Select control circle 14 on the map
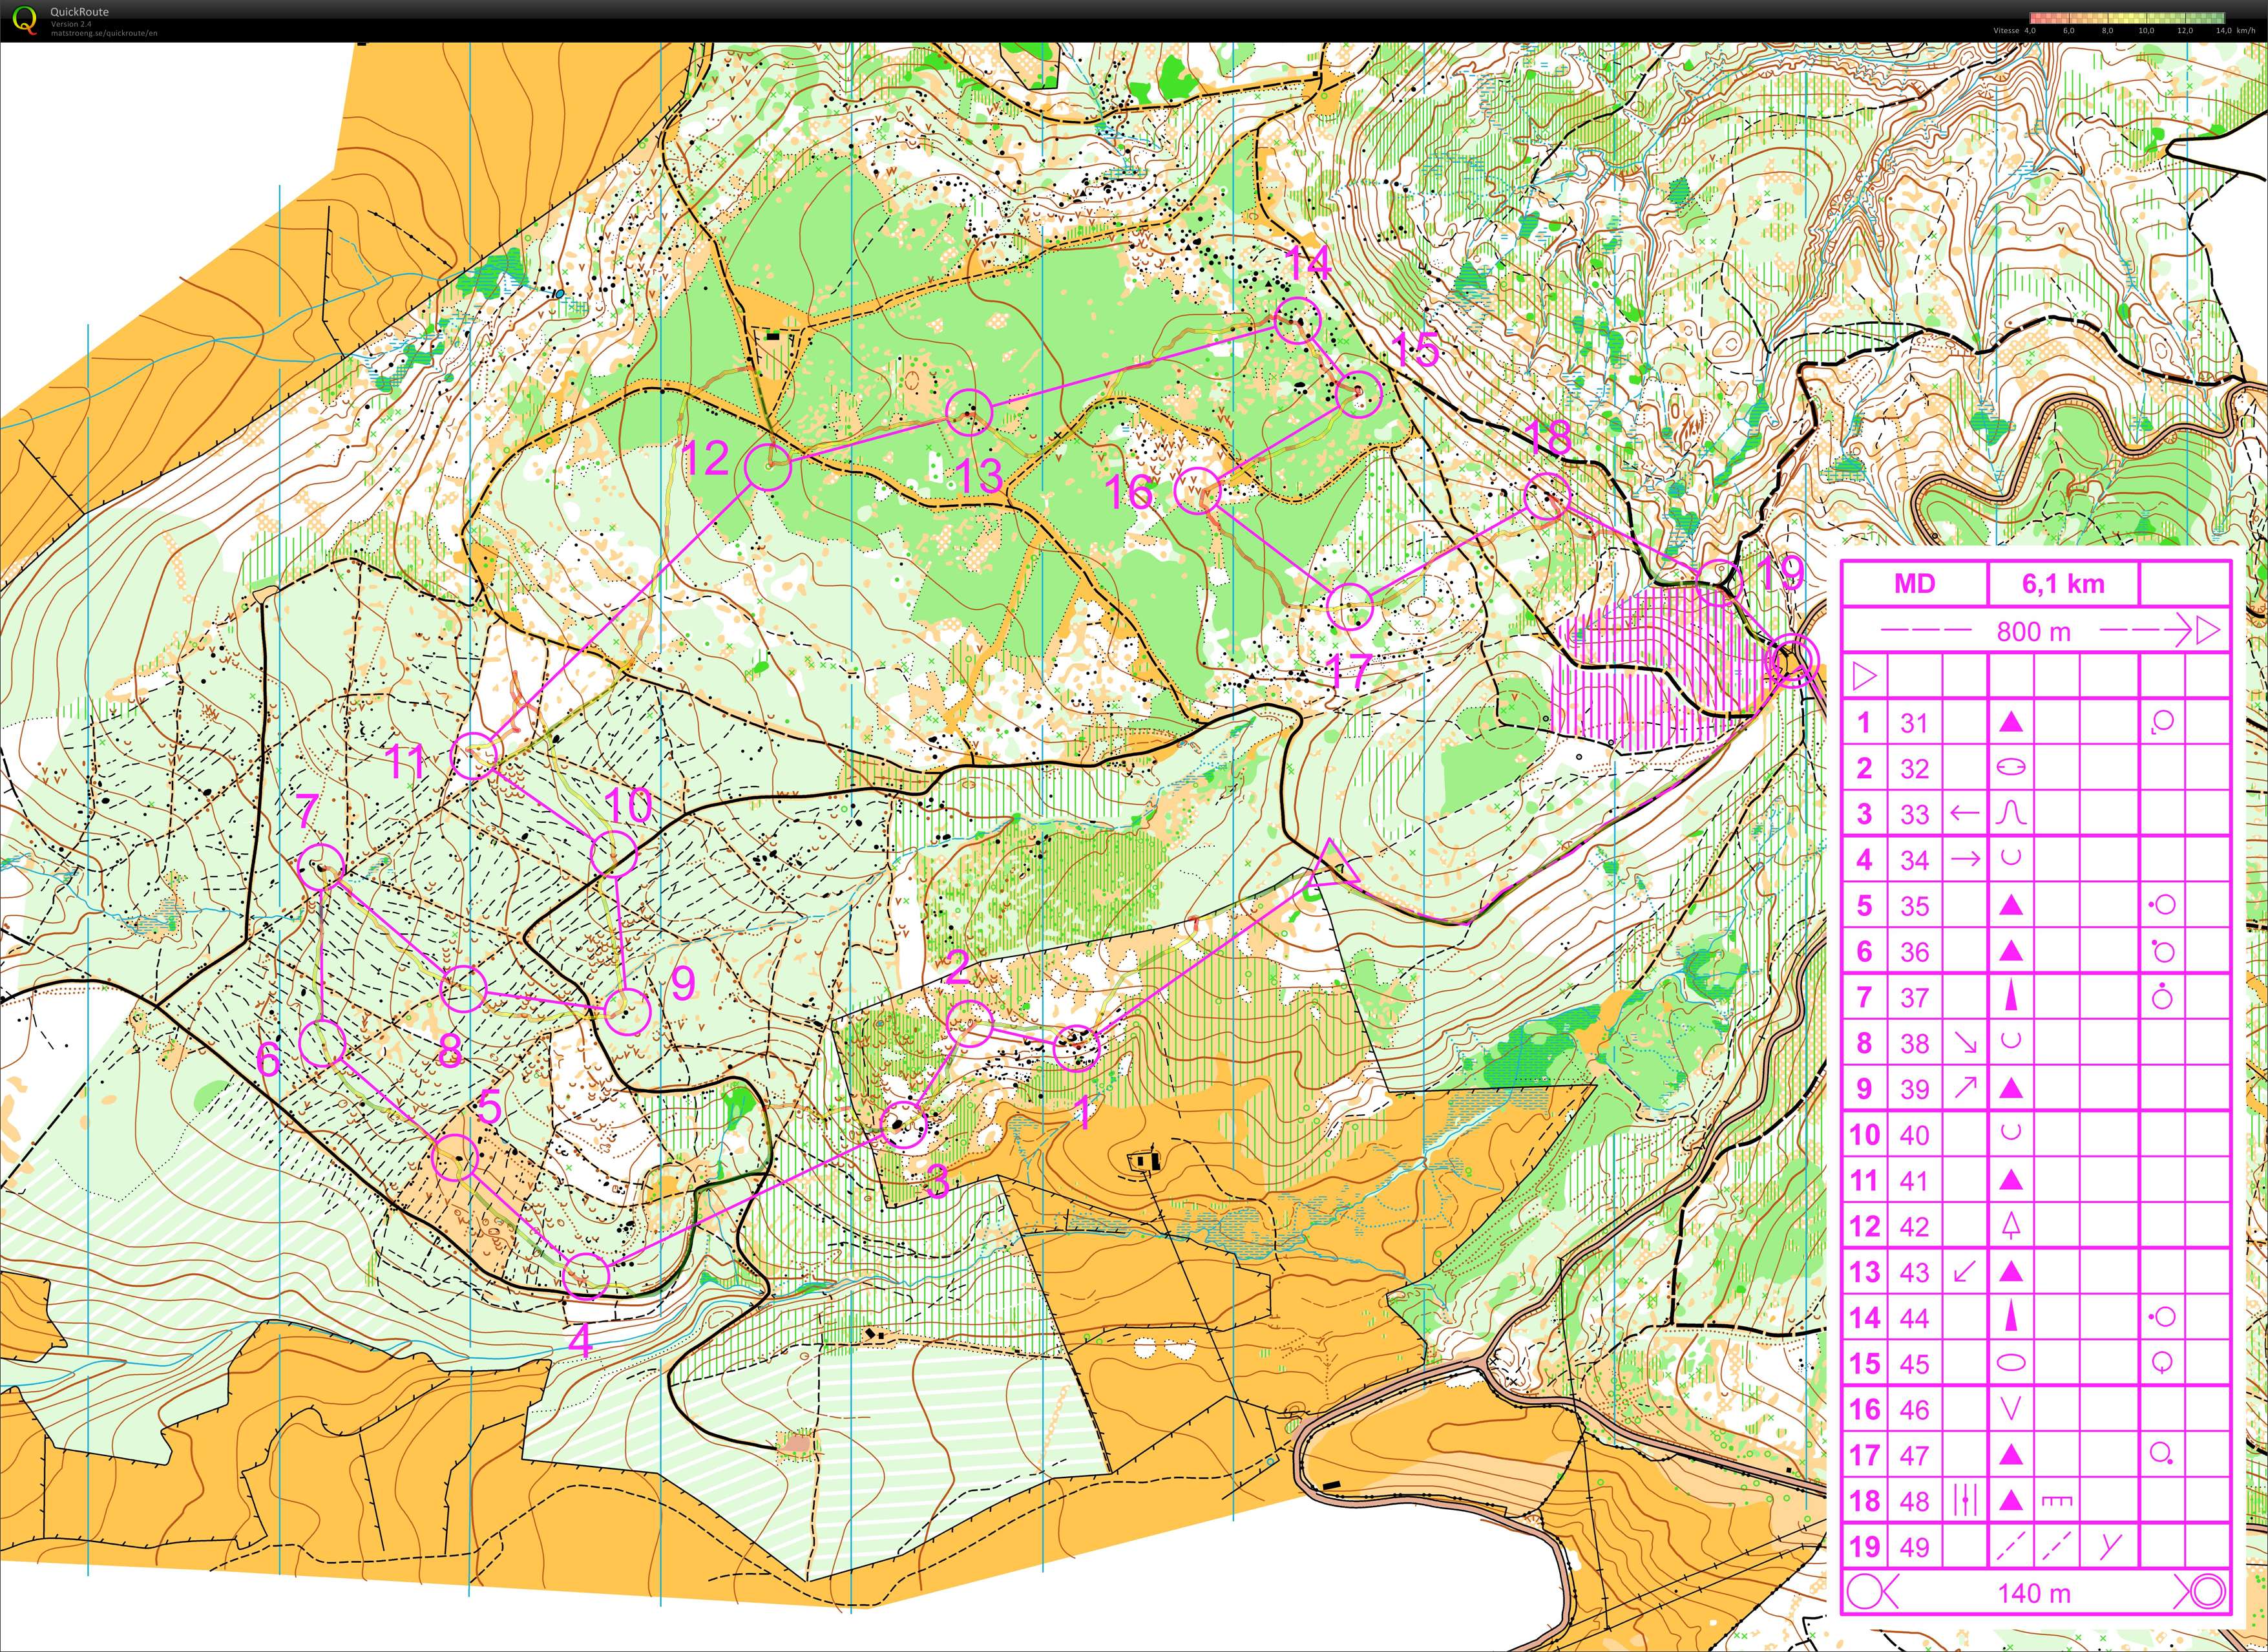Screen dimensions: 2268x1652 1298,321
